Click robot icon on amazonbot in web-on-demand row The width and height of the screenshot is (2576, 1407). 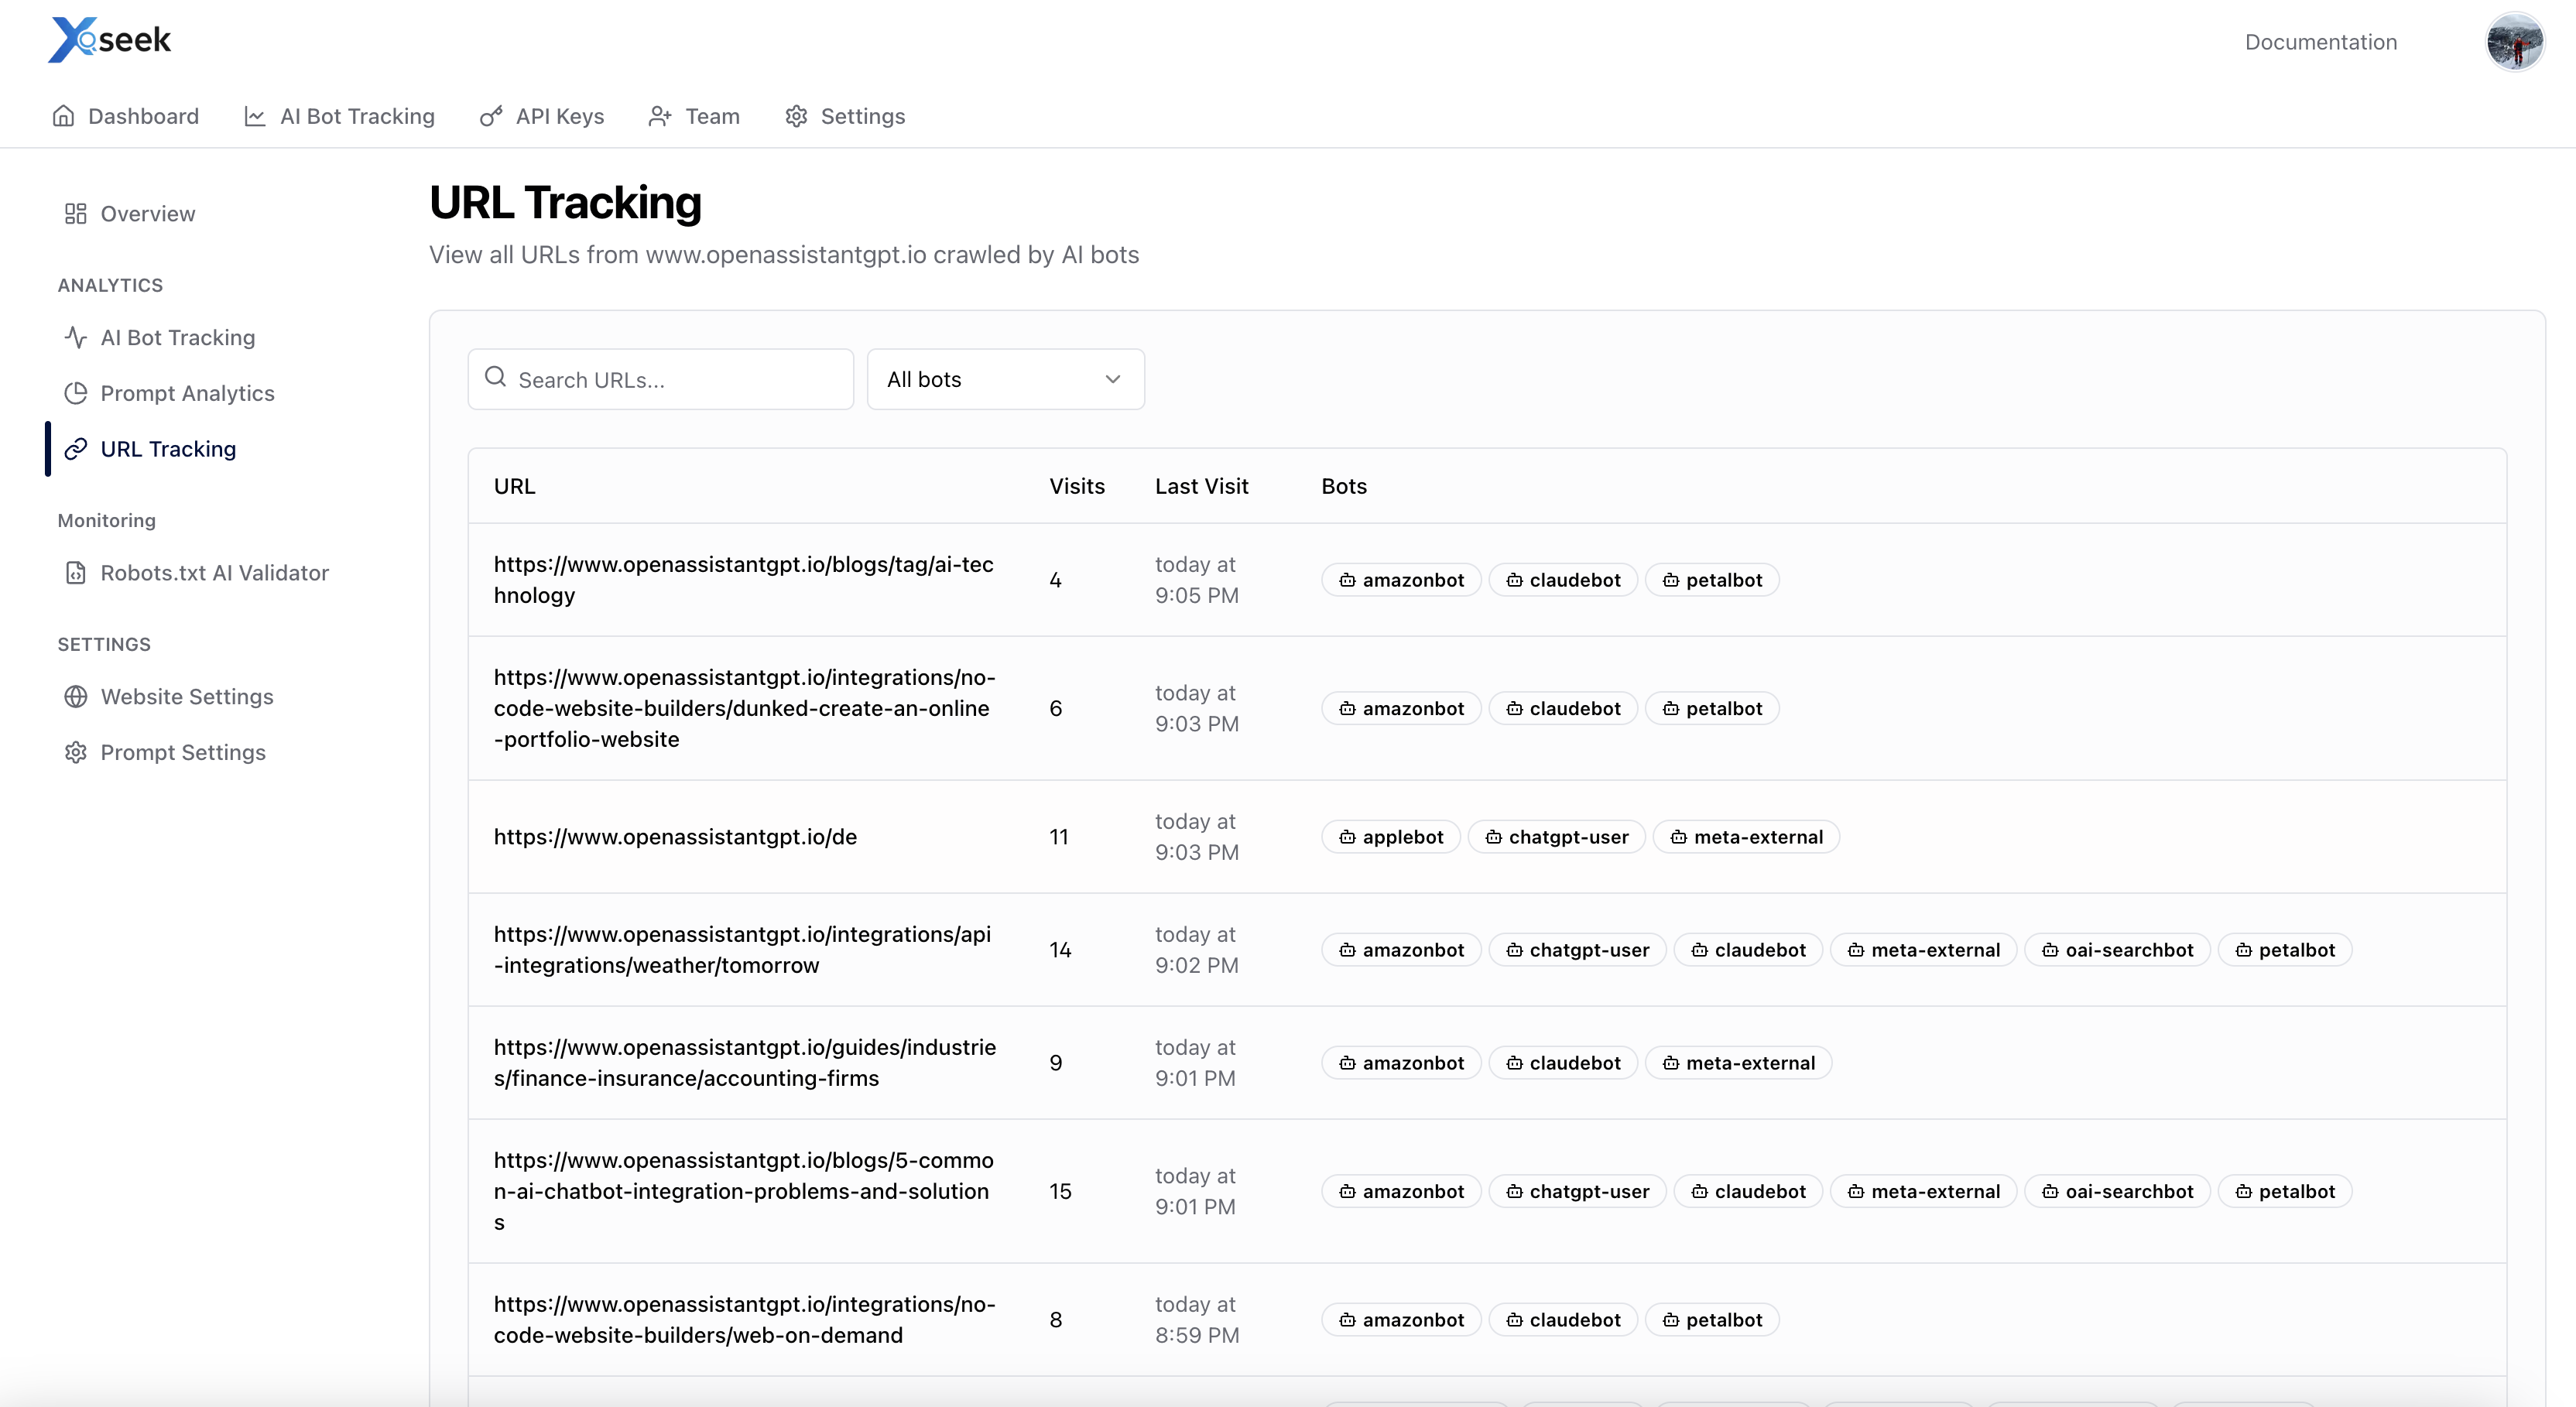[x=1347, y=1320]
